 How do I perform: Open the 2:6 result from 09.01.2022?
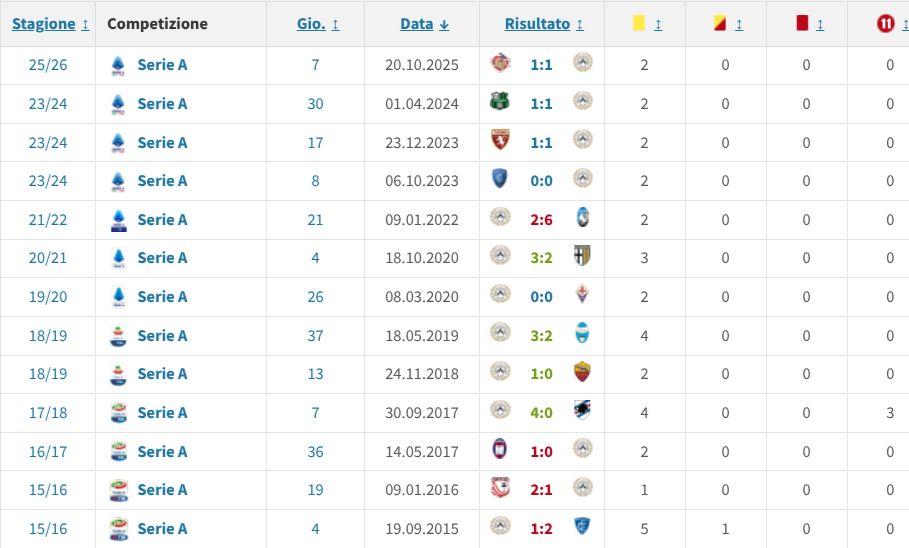tap(541, 219)
